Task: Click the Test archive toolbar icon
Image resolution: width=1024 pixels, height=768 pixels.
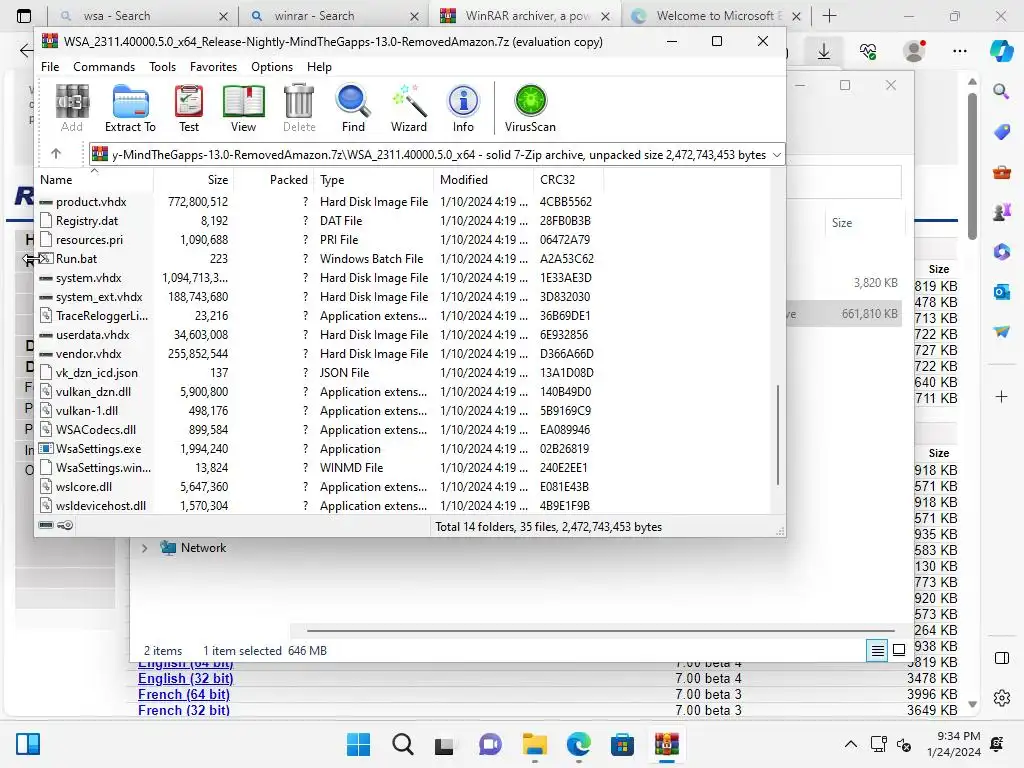Action: pyautogui.click(x=189, y=108)
